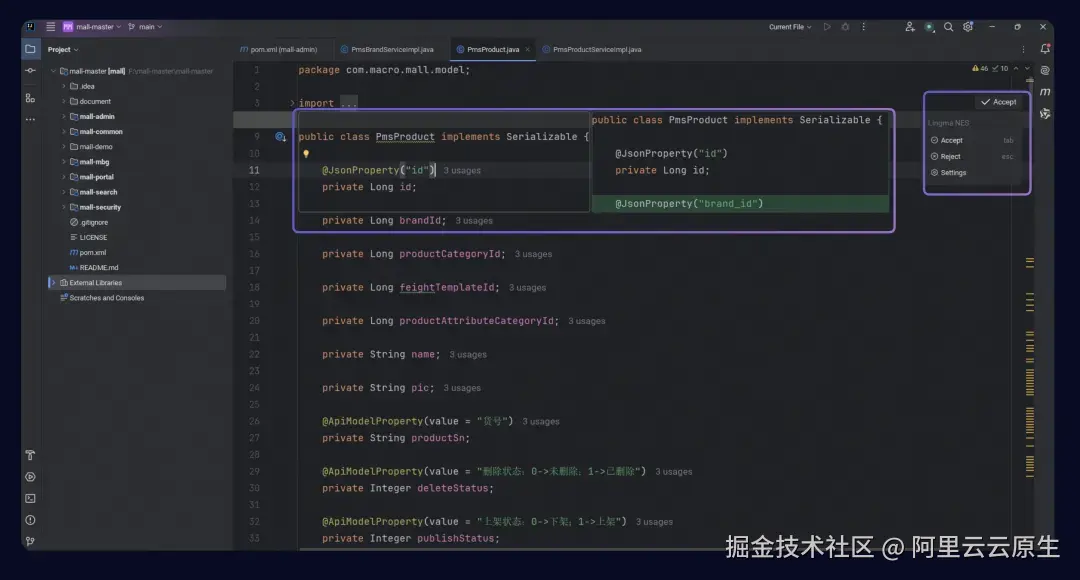Viewport: 1080px width, 580px height.
Task: Open the editor tabs More Actions kebab icon
Action: pyautogui.click(x=1021, y=48)
